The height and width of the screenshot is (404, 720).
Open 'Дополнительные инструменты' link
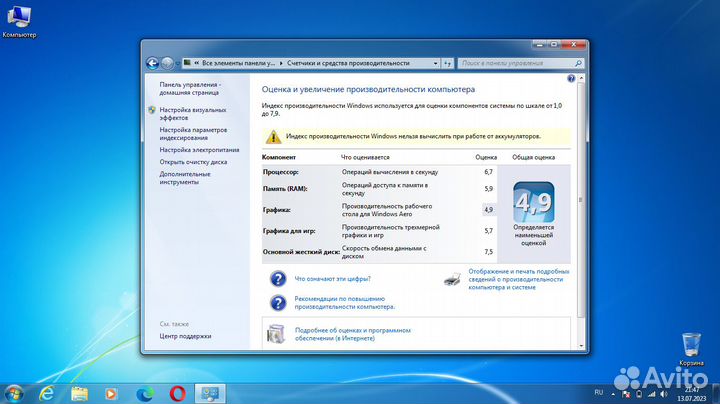click(x=185, y=178)
